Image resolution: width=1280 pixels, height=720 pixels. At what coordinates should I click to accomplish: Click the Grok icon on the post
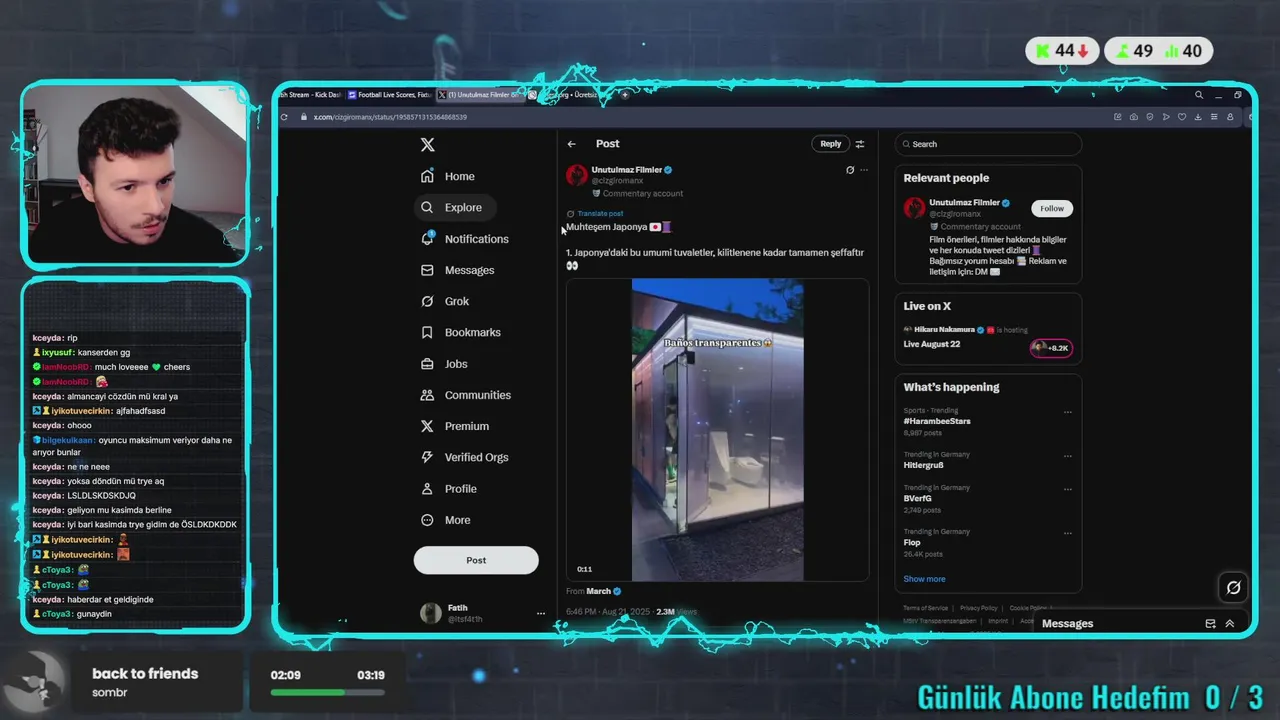click(850, 170)
